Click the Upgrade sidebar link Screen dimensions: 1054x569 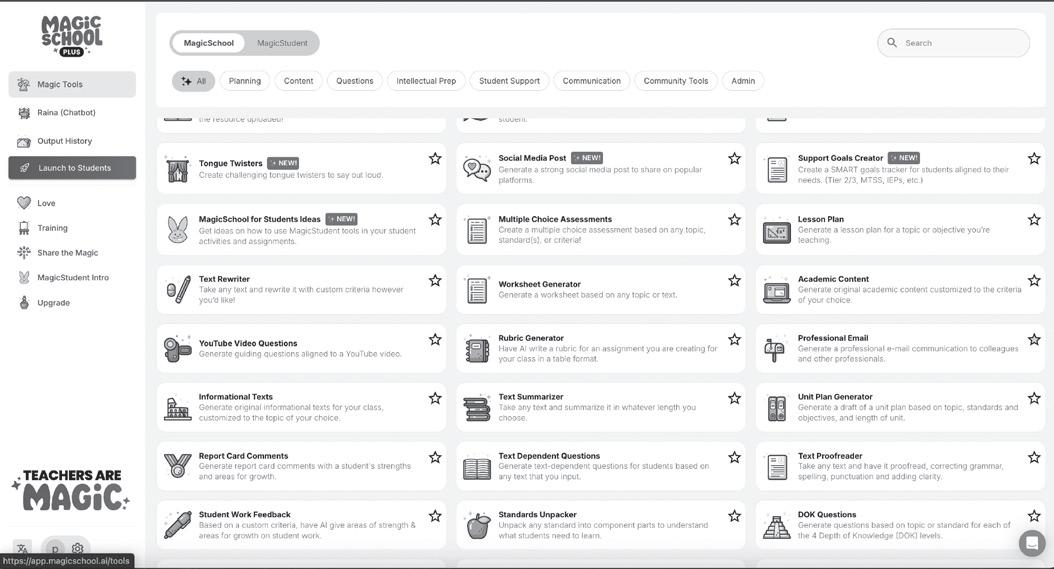pos(72,303)
